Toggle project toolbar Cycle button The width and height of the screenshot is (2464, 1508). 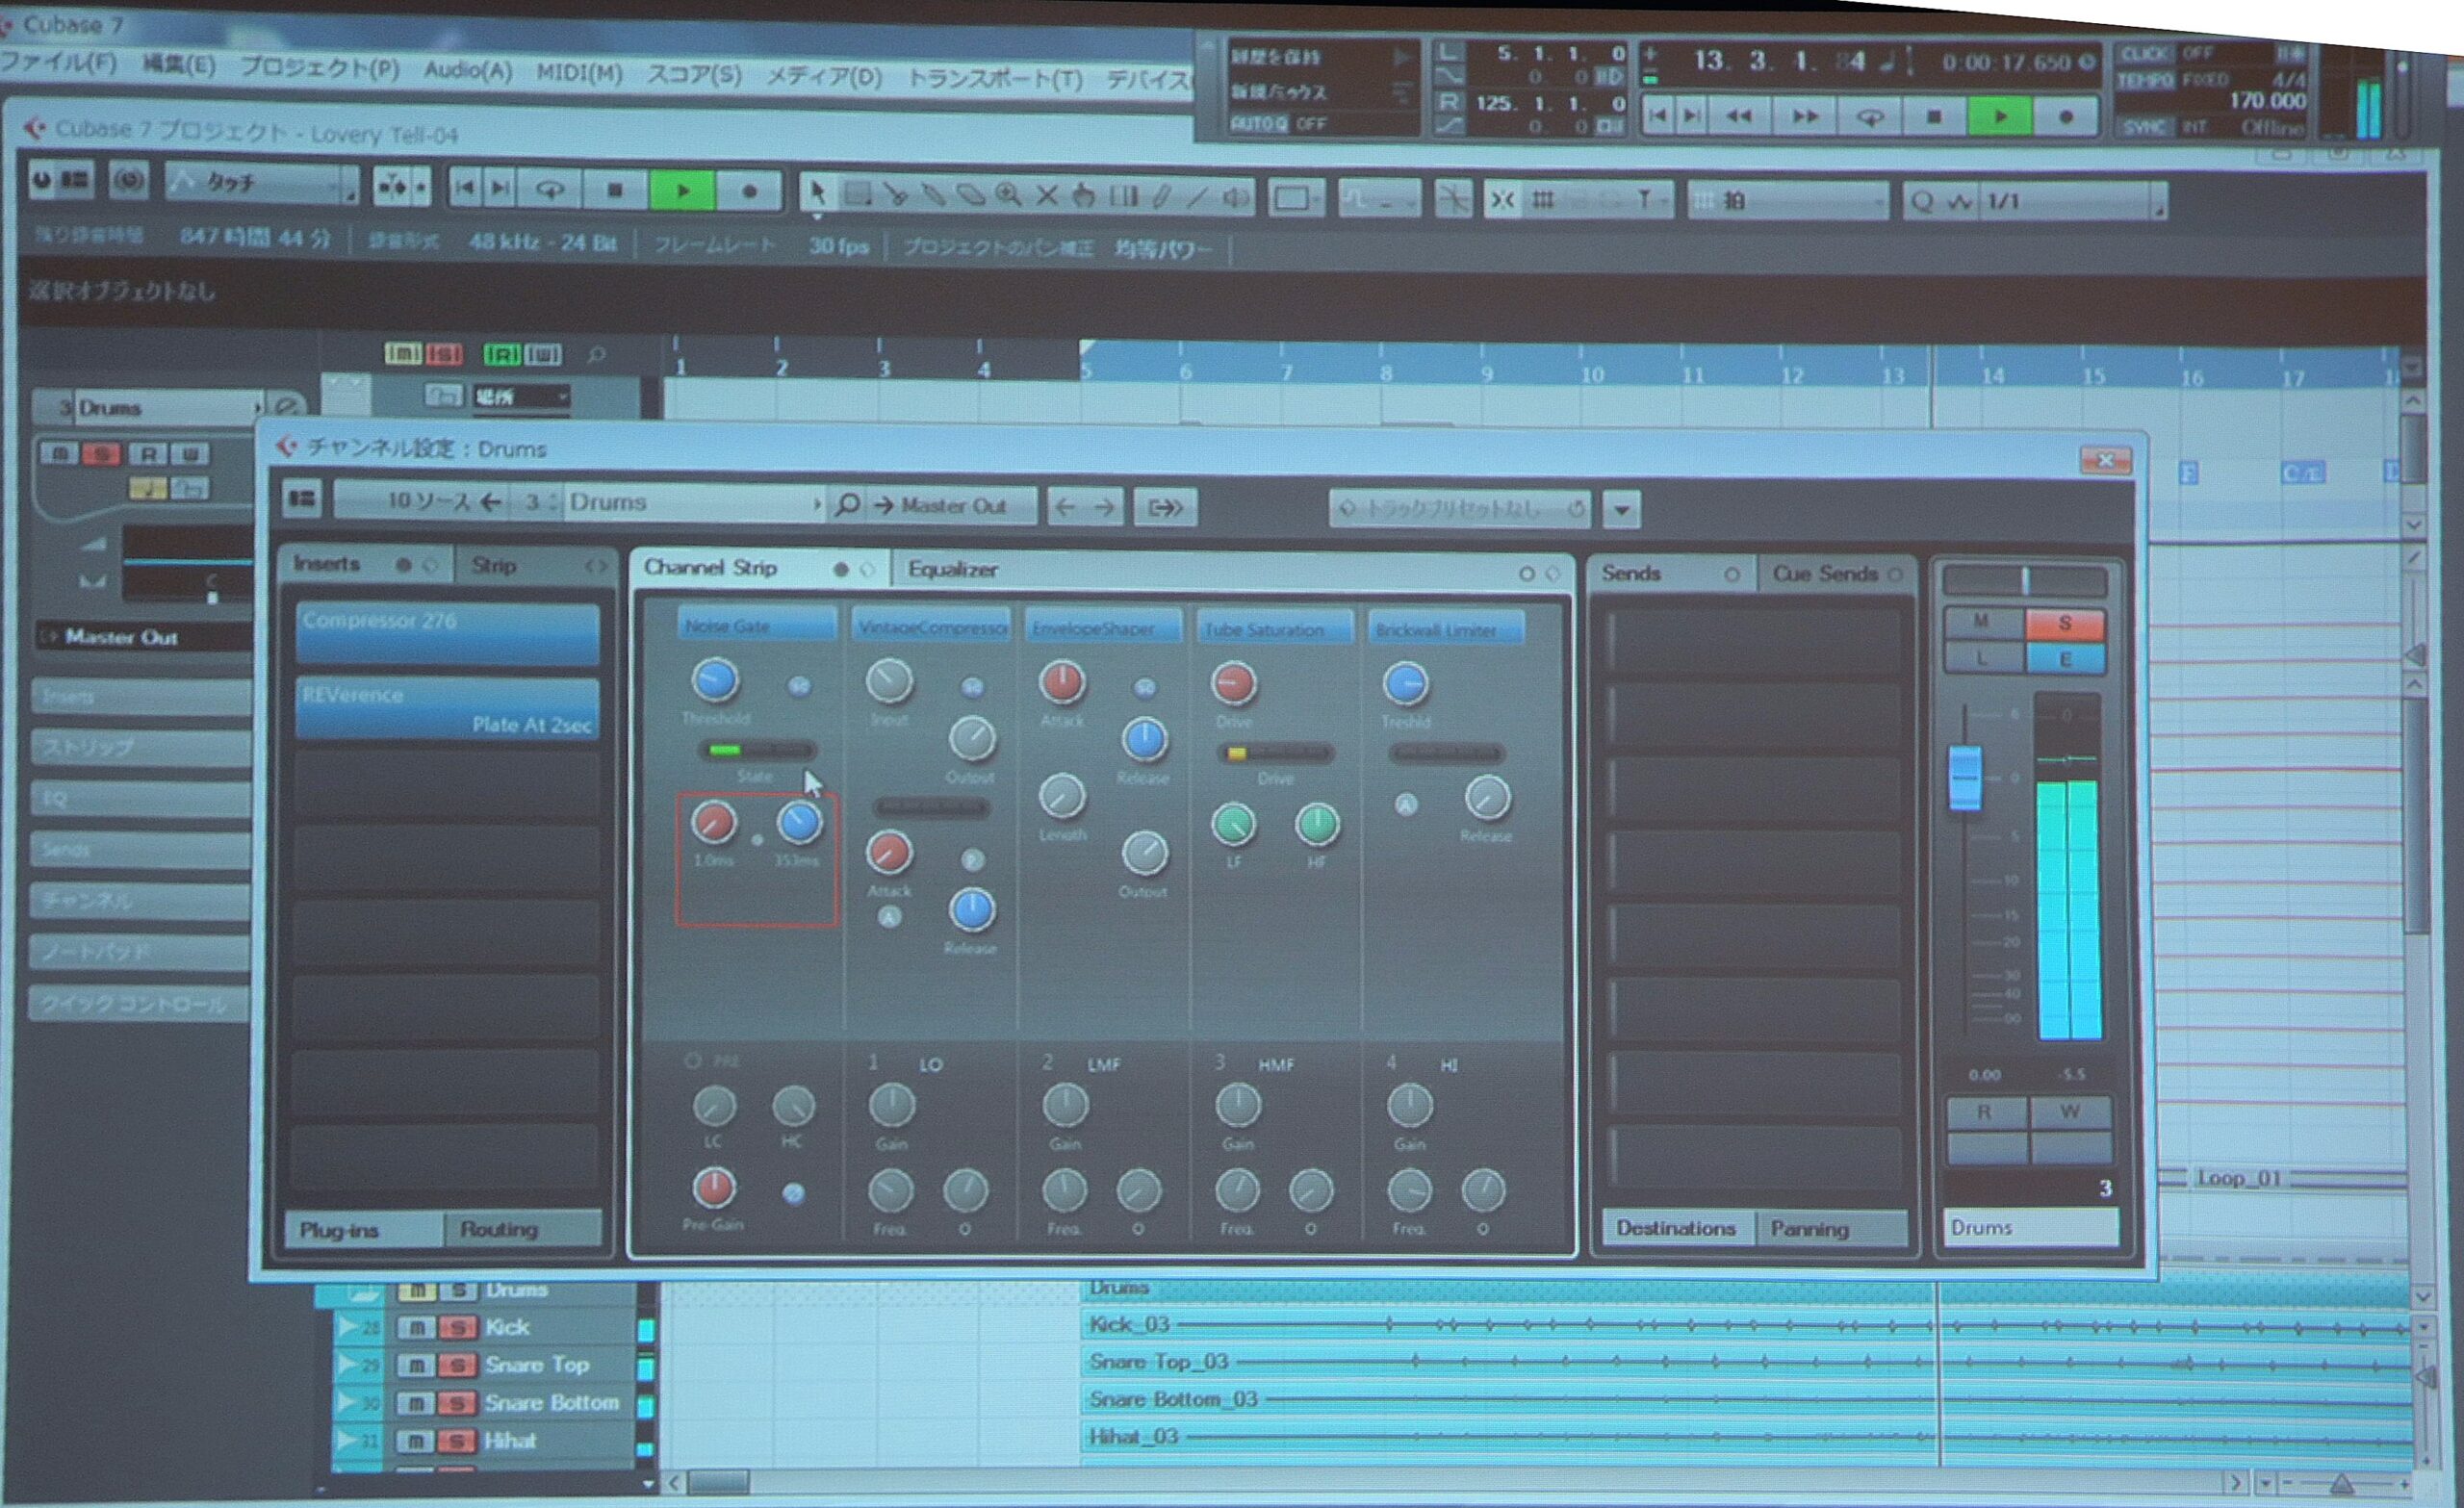tap(549, 188)
